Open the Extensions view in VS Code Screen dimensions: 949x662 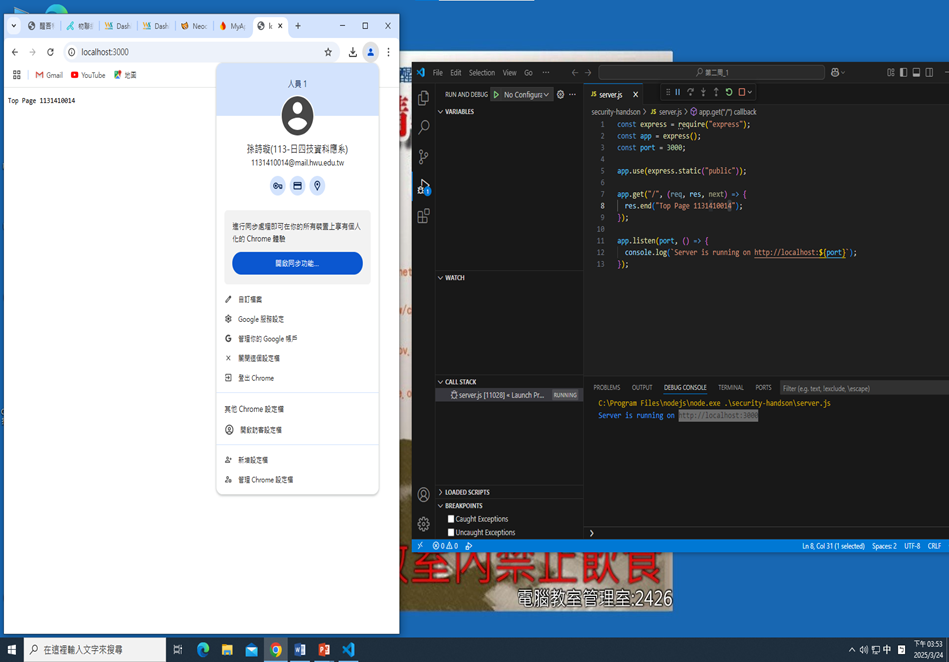coord(423,215)
